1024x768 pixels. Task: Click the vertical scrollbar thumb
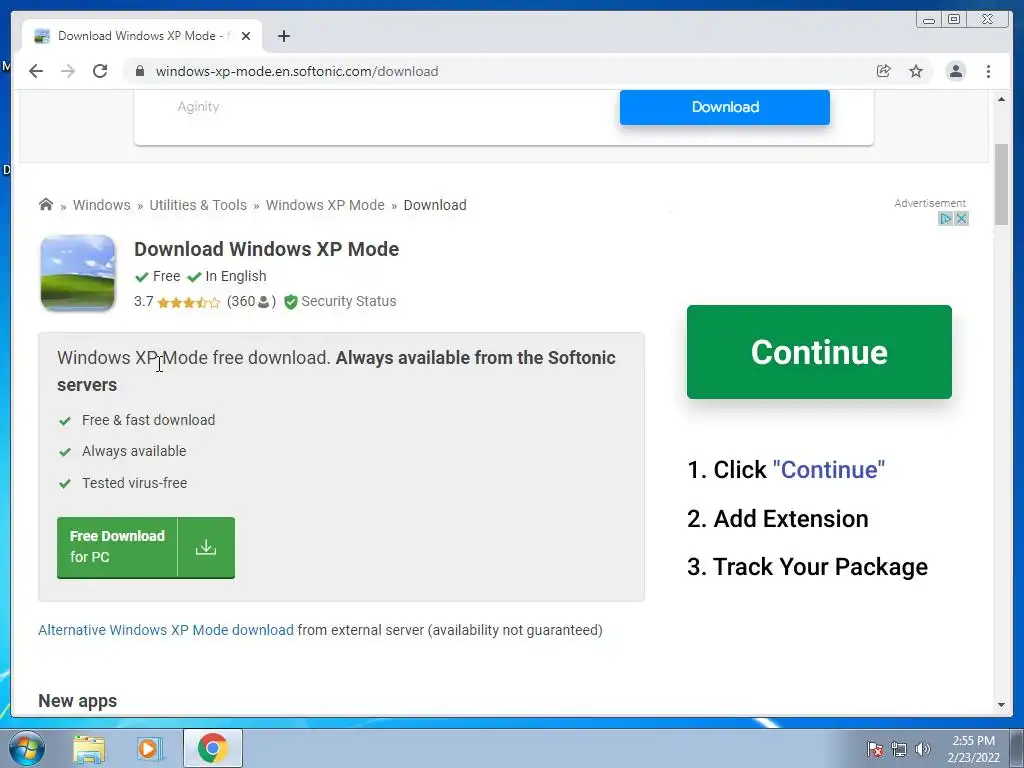(x=1001, y=184)
